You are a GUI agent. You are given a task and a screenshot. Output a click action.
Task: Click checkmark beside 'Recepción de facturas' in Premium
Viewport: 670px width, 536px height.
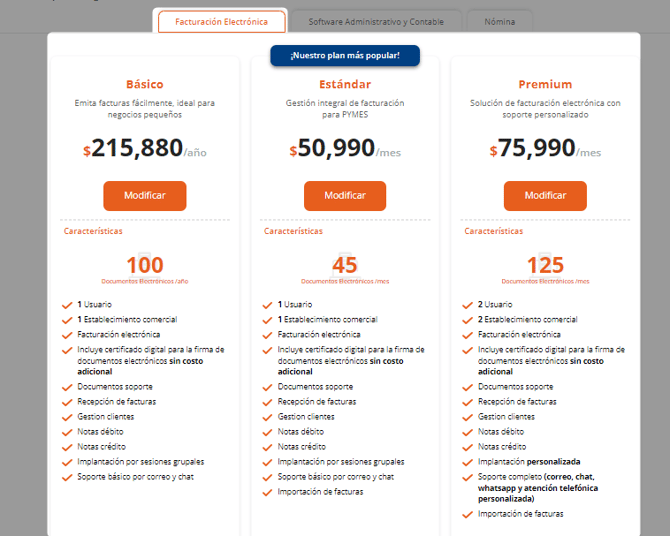(x=467, y=403)
